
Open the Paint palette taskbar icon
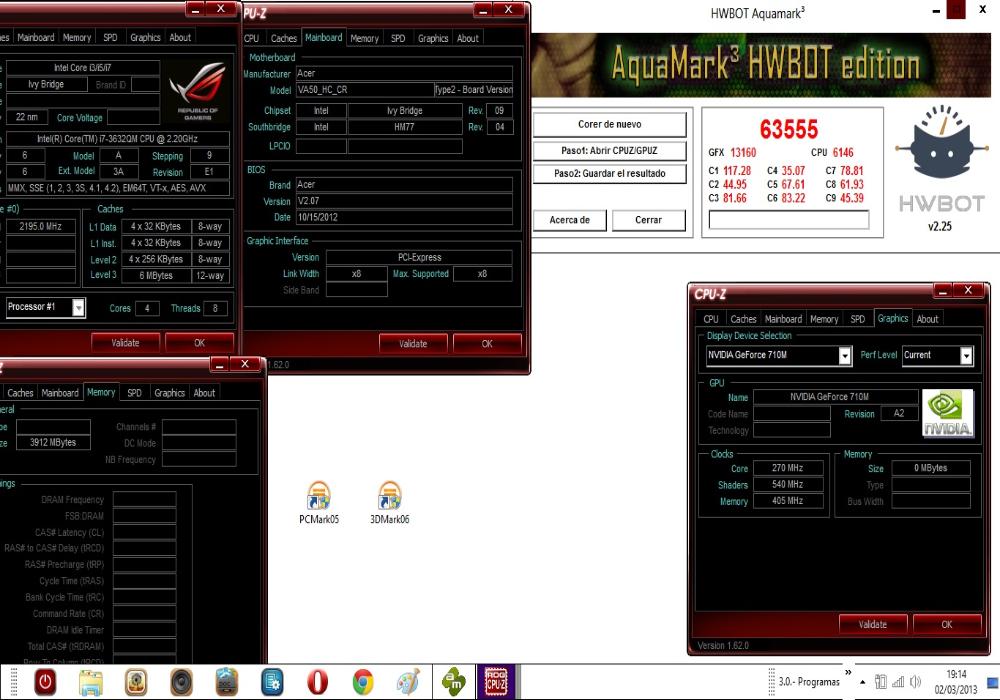coord(408,682)
